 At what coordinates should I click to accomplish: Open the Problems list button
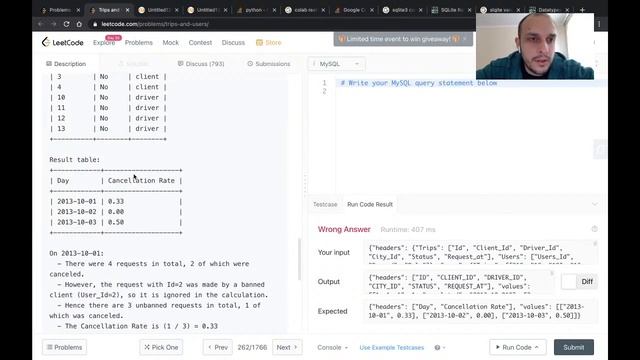(x=64, y=347)
